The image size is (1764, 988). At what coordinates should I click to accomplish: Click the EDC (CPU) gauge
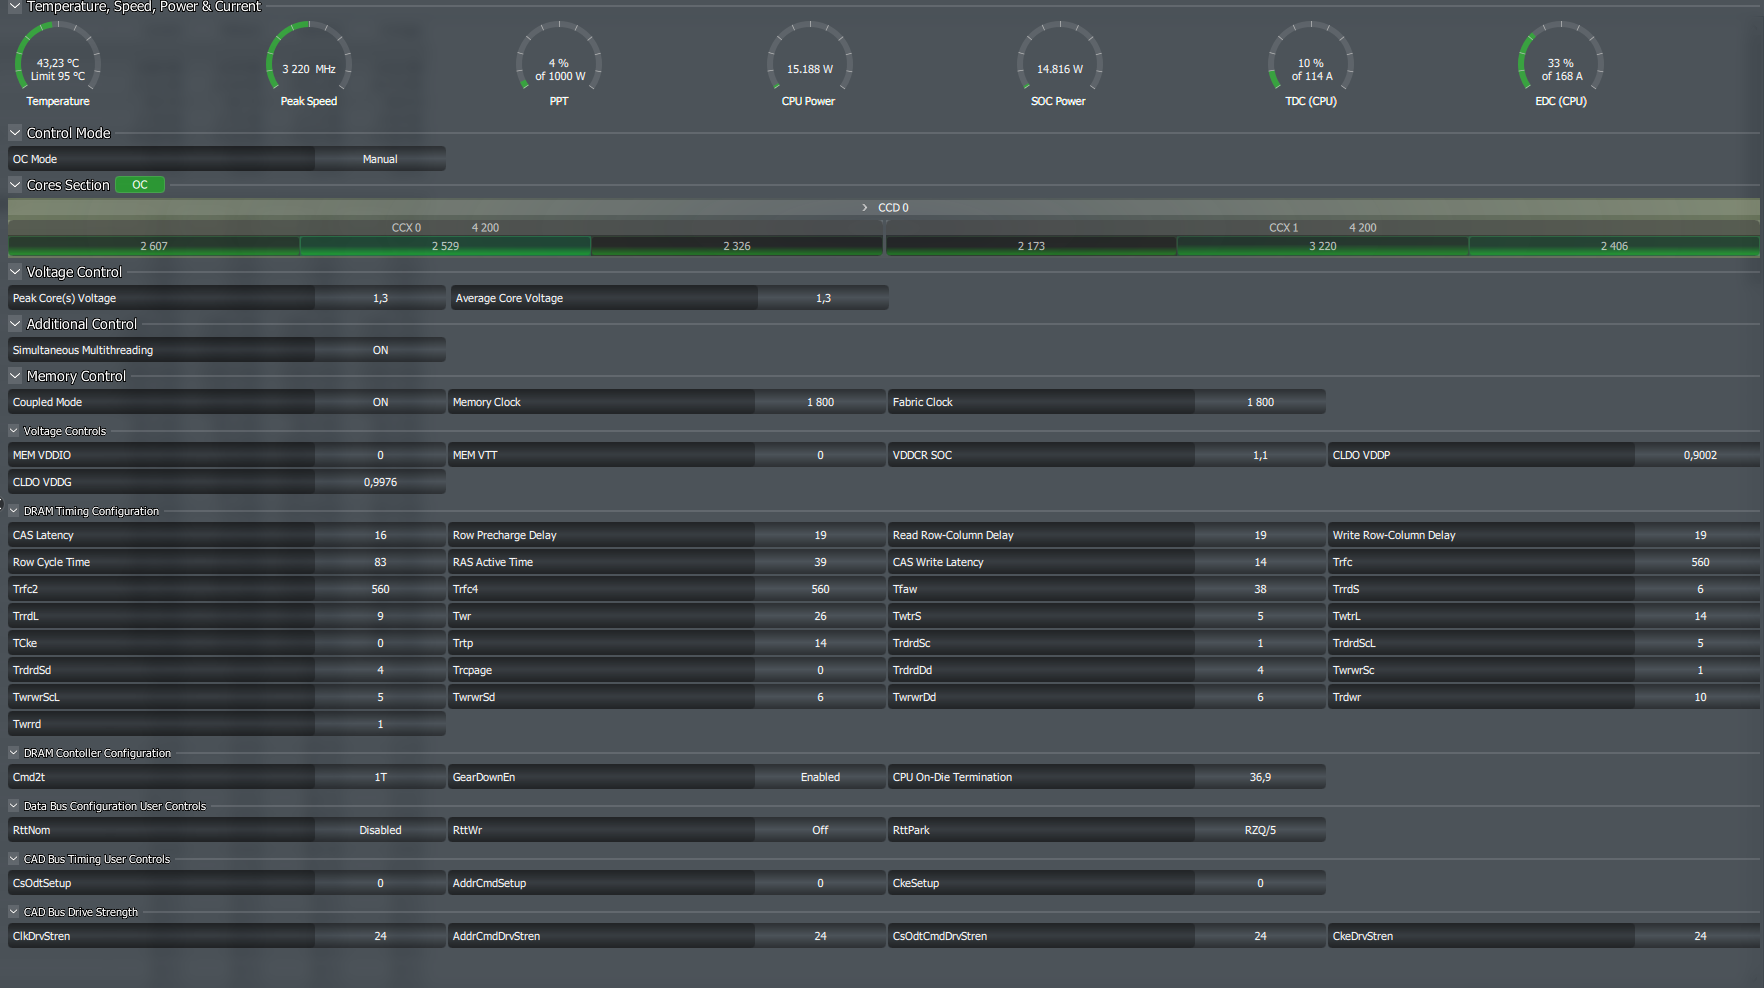click(1561, 62)
